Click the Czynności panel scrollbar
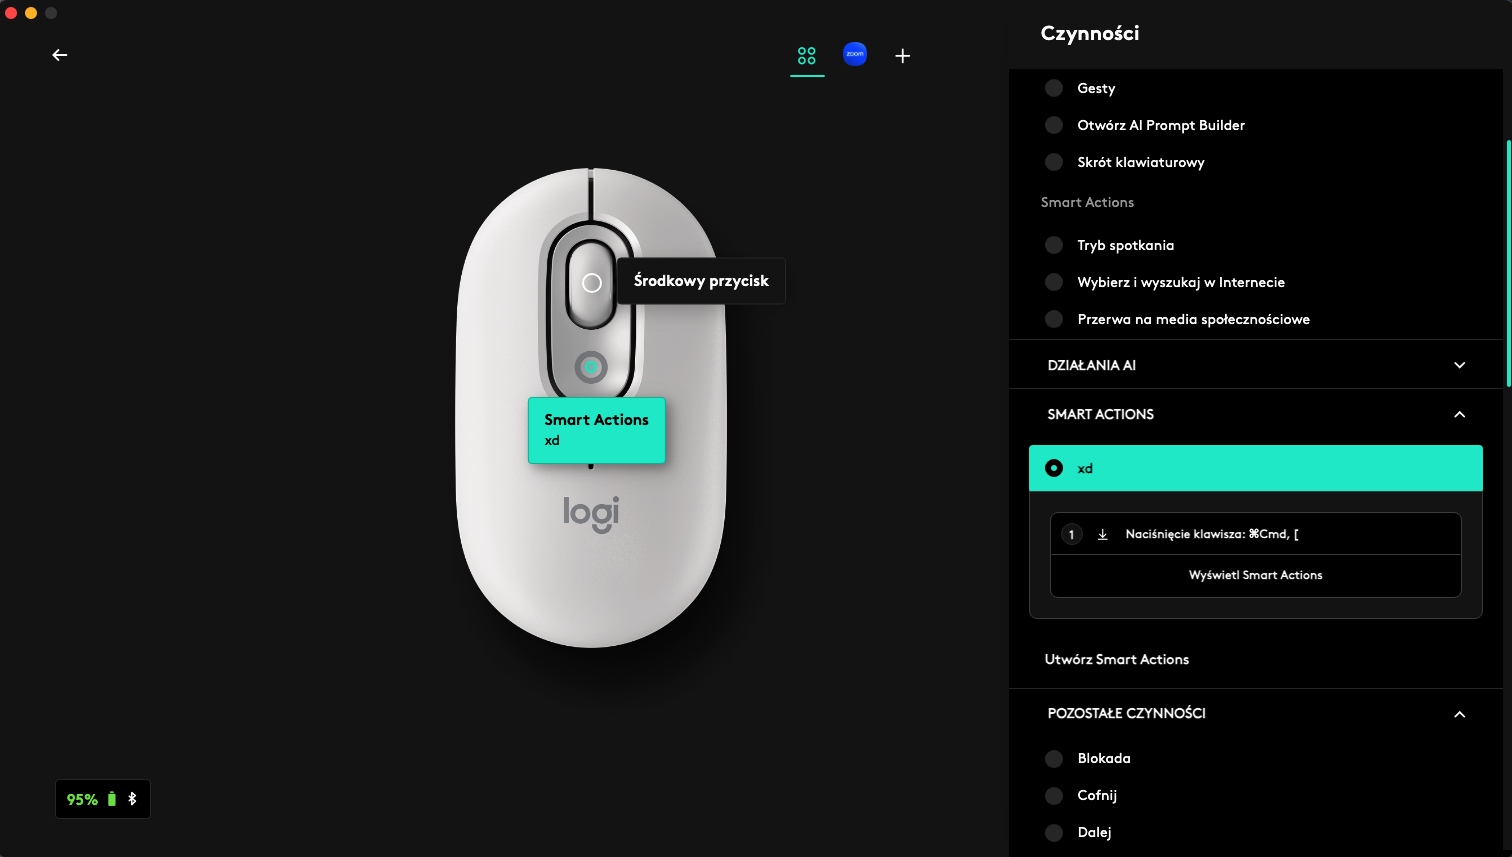This screenshot has width=1512, height=857. point(1508,263)
